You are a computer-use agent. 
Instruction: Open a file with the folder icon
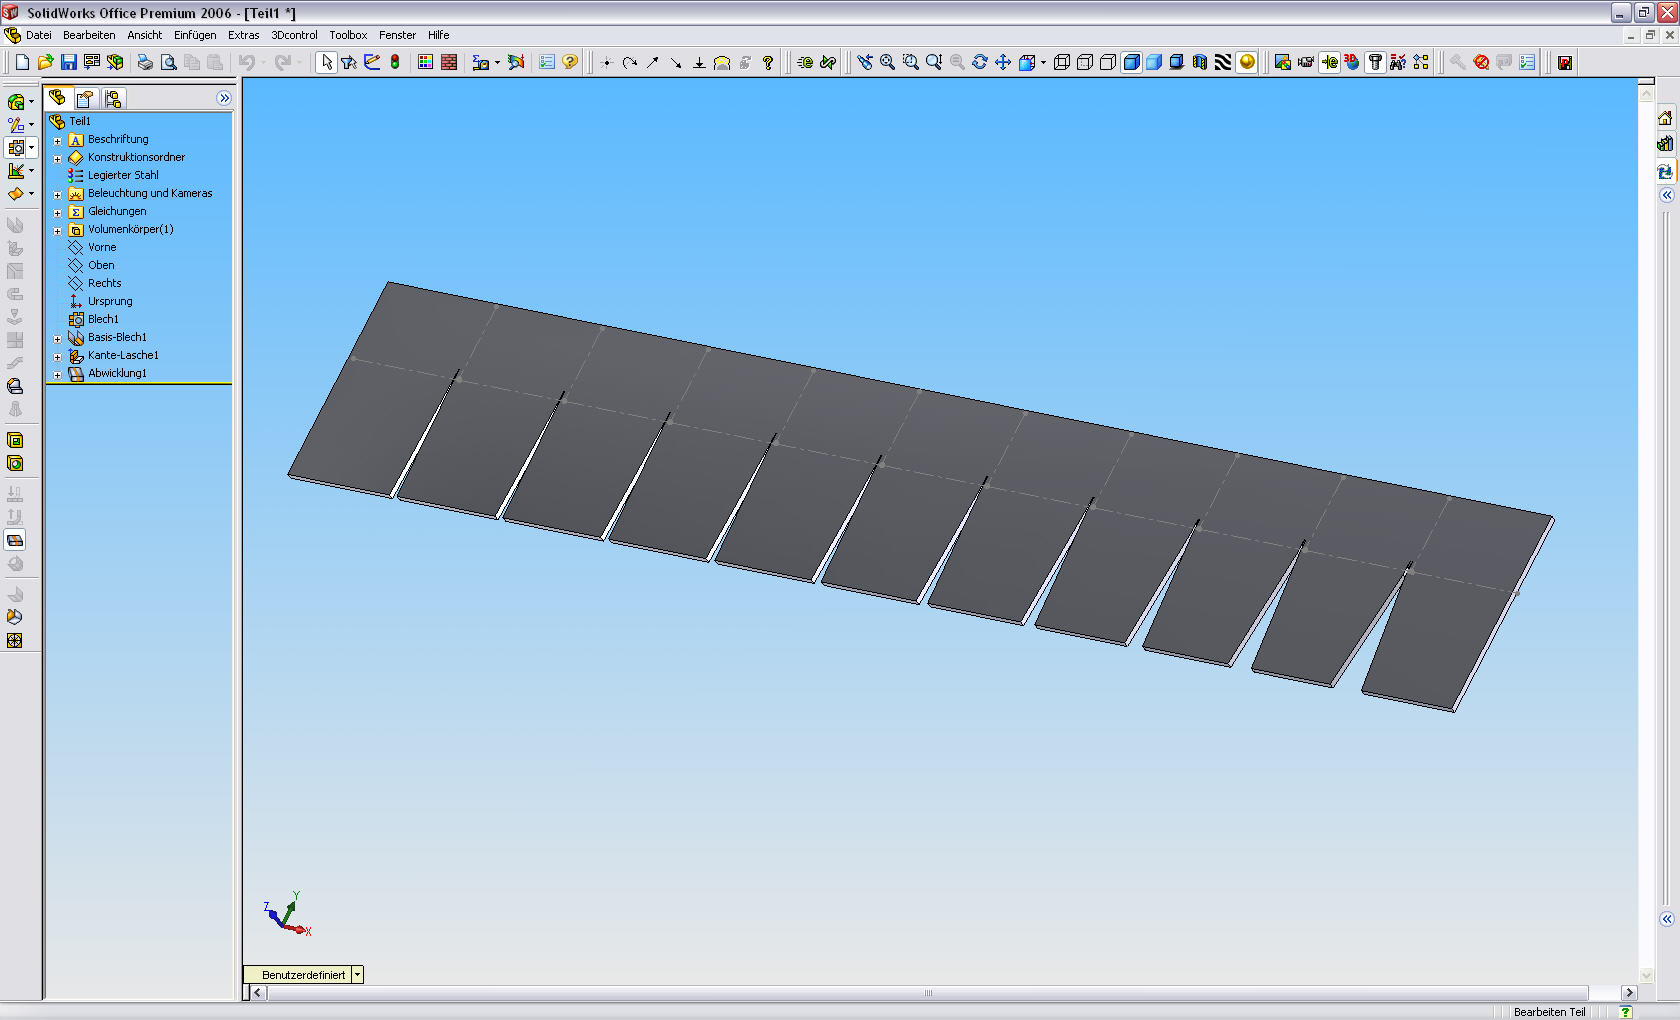pyautogui.click(x=45, y=62)
